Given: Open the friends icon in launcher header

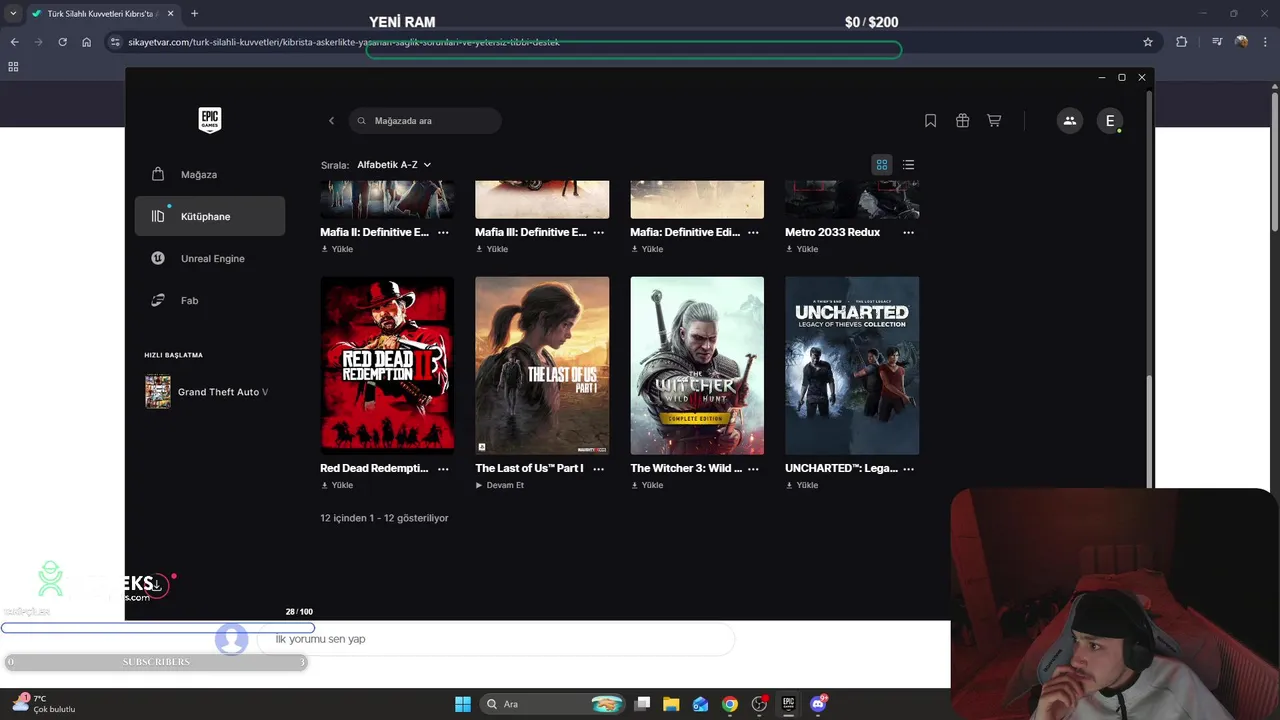Looking at the screenshot, I should click(x=1070, y=121).
